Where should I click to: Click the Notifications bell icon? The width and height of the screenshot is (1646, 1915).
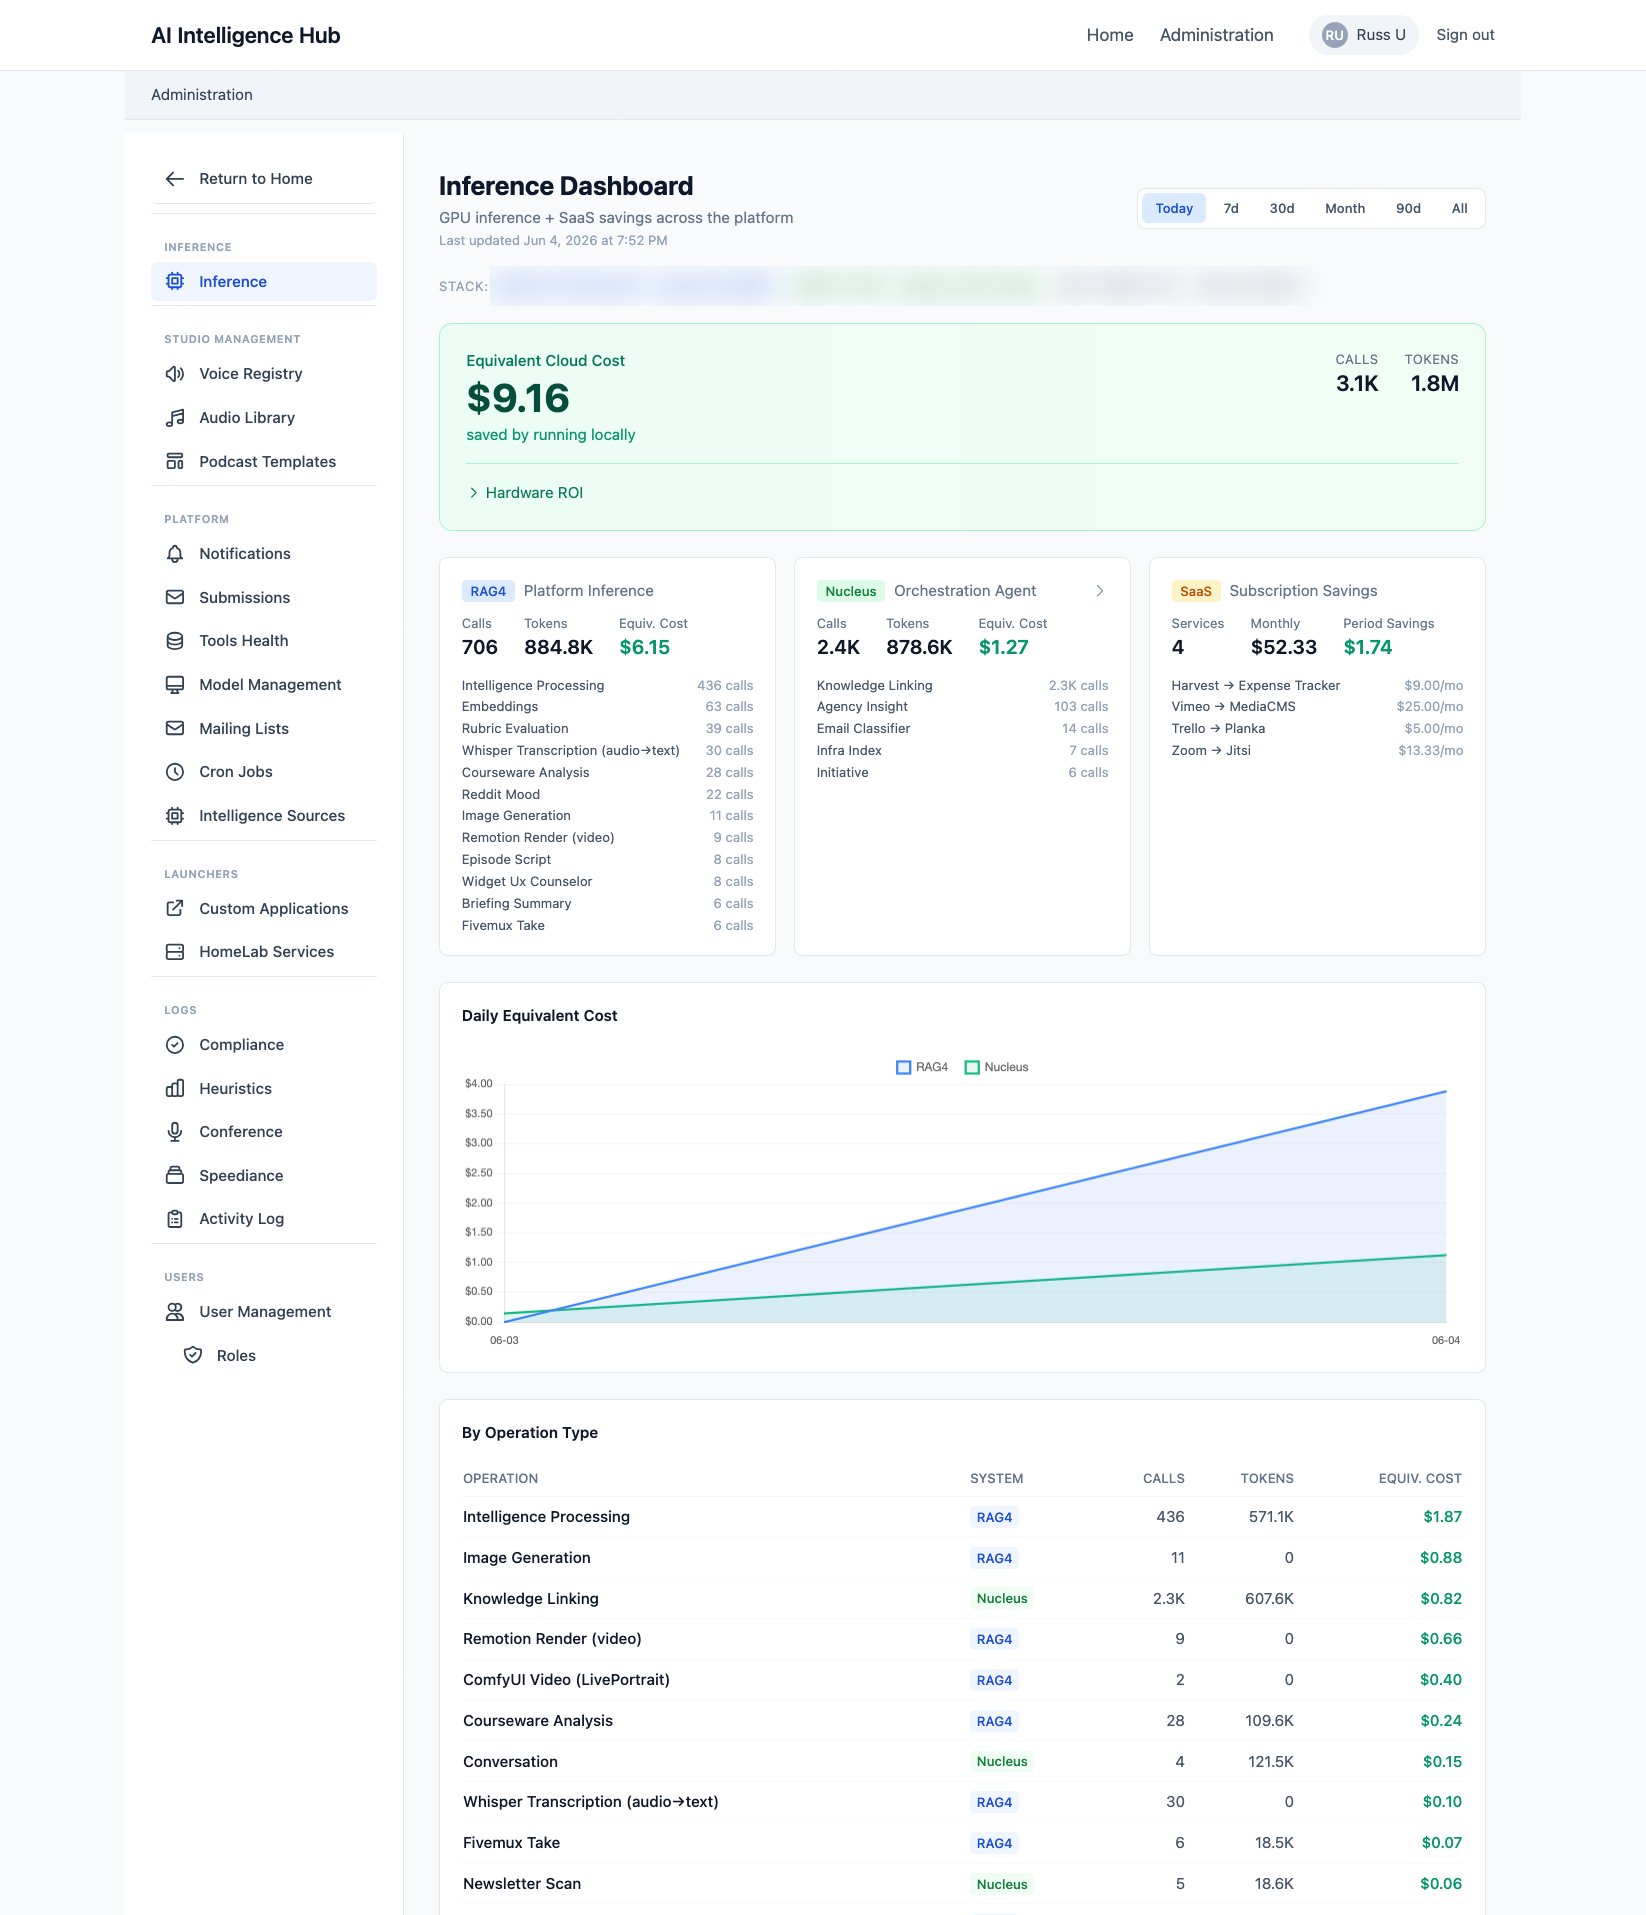click(x=175, y=554)
